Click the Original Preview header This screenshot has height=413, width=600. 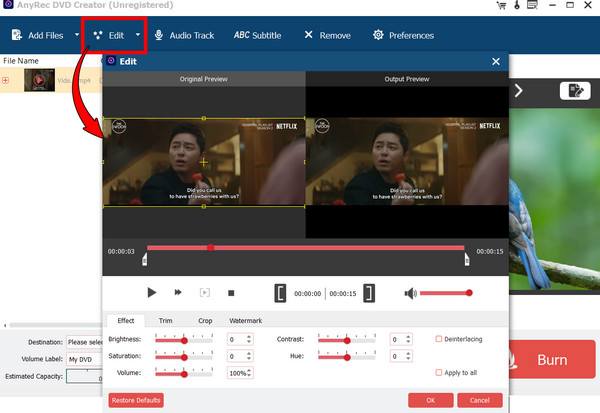(204, 79)
